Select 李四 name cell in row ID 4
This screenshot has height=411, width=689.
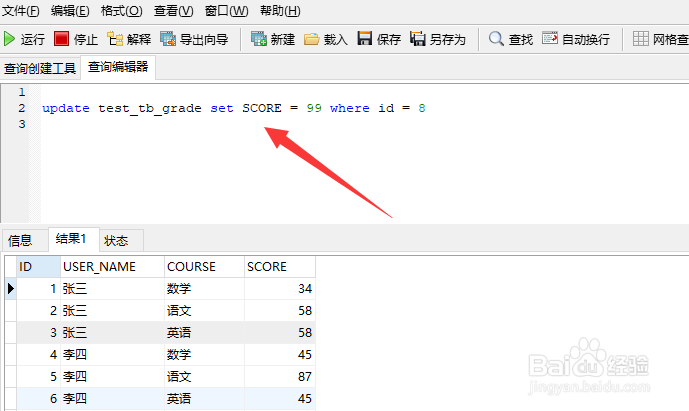[x=112, y=354]
